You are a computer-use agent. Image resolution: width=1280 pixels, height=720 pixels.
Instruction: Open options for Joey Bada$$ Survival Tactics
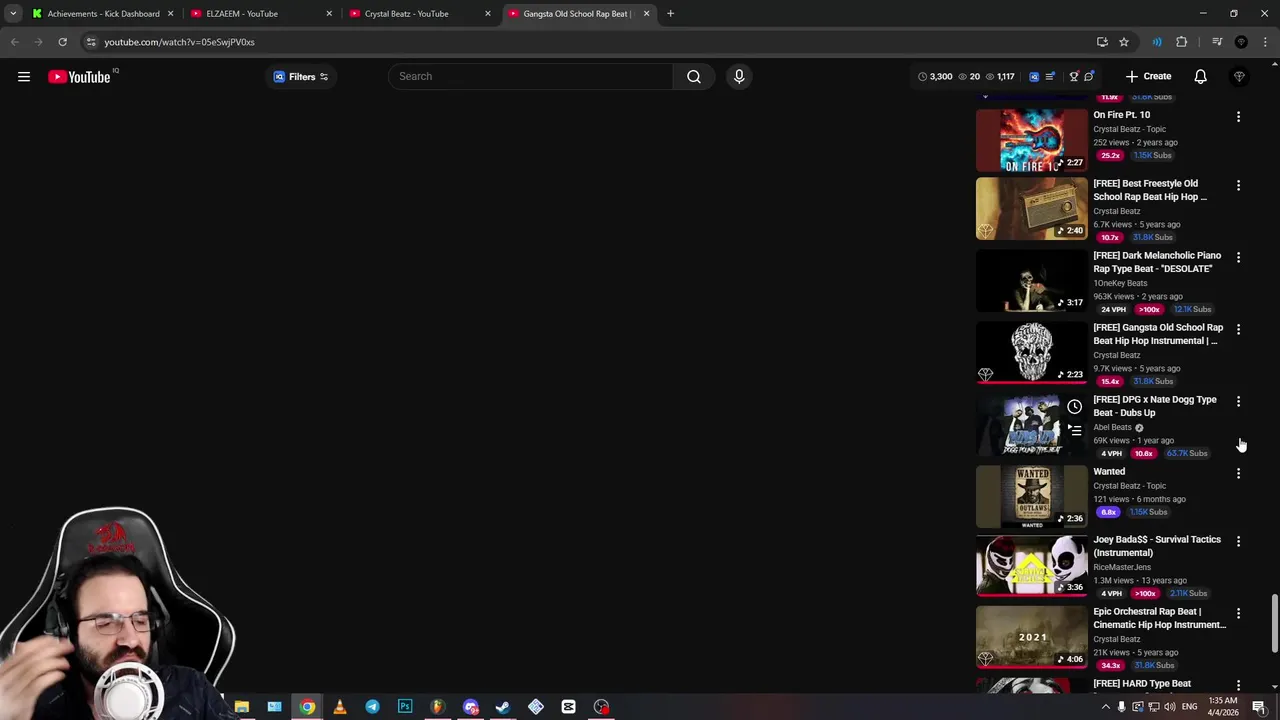[x=1238, y=542]
